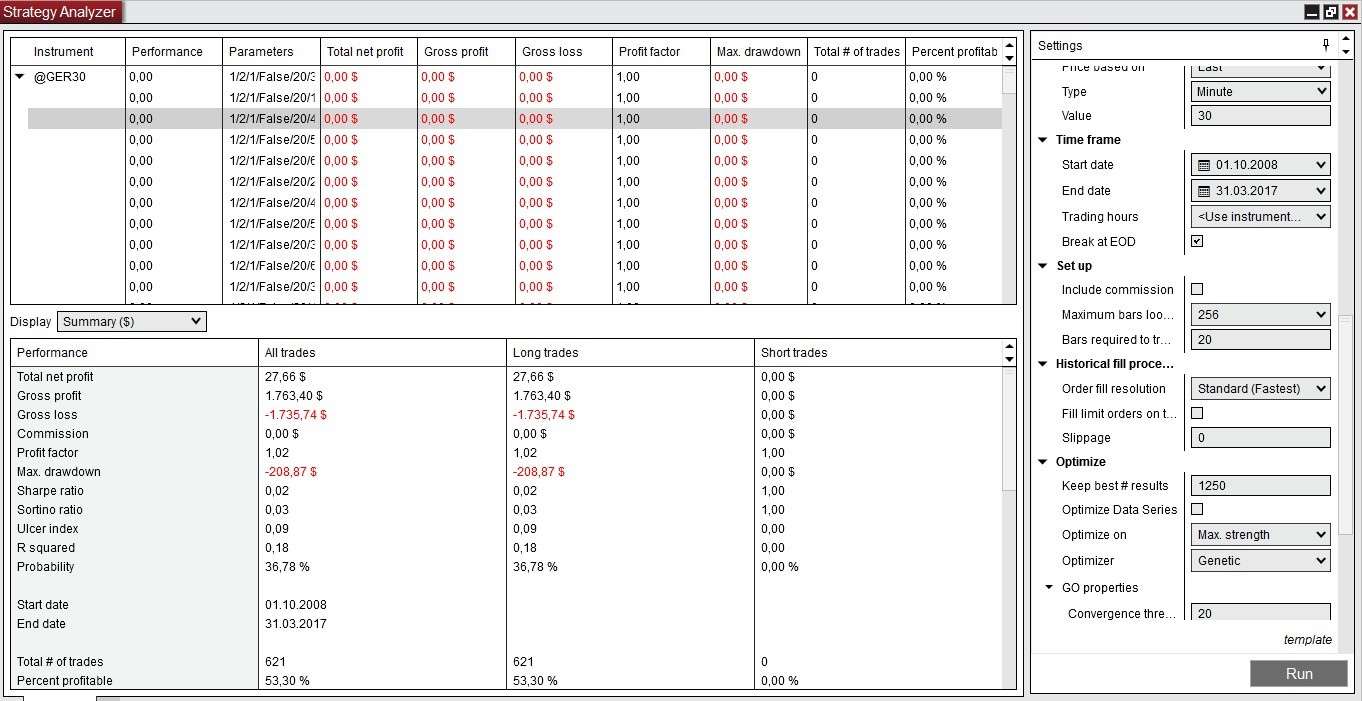Open the Display Summary ($) dropdown
The width and height of the screenshot is (1362, 701).
tap(131, 322)
